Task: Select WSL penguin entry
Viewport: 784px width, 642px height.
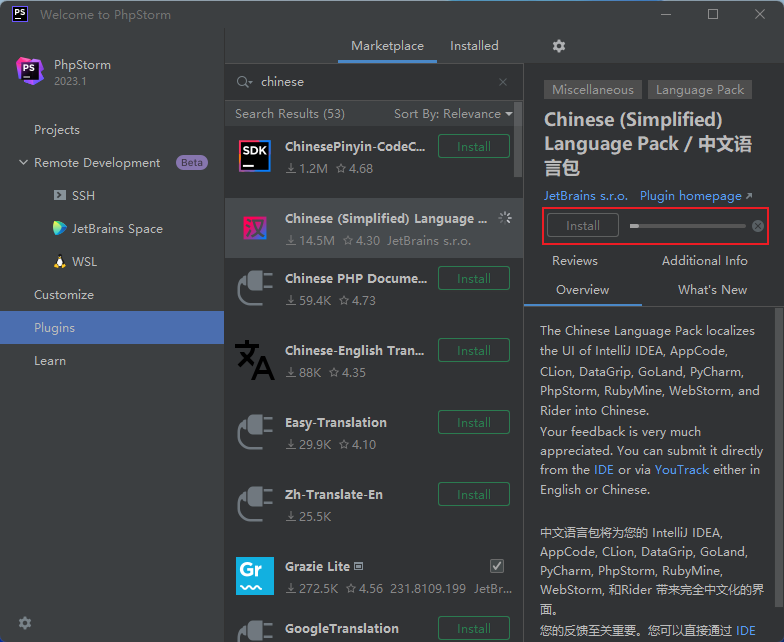Action: (76, 262)
